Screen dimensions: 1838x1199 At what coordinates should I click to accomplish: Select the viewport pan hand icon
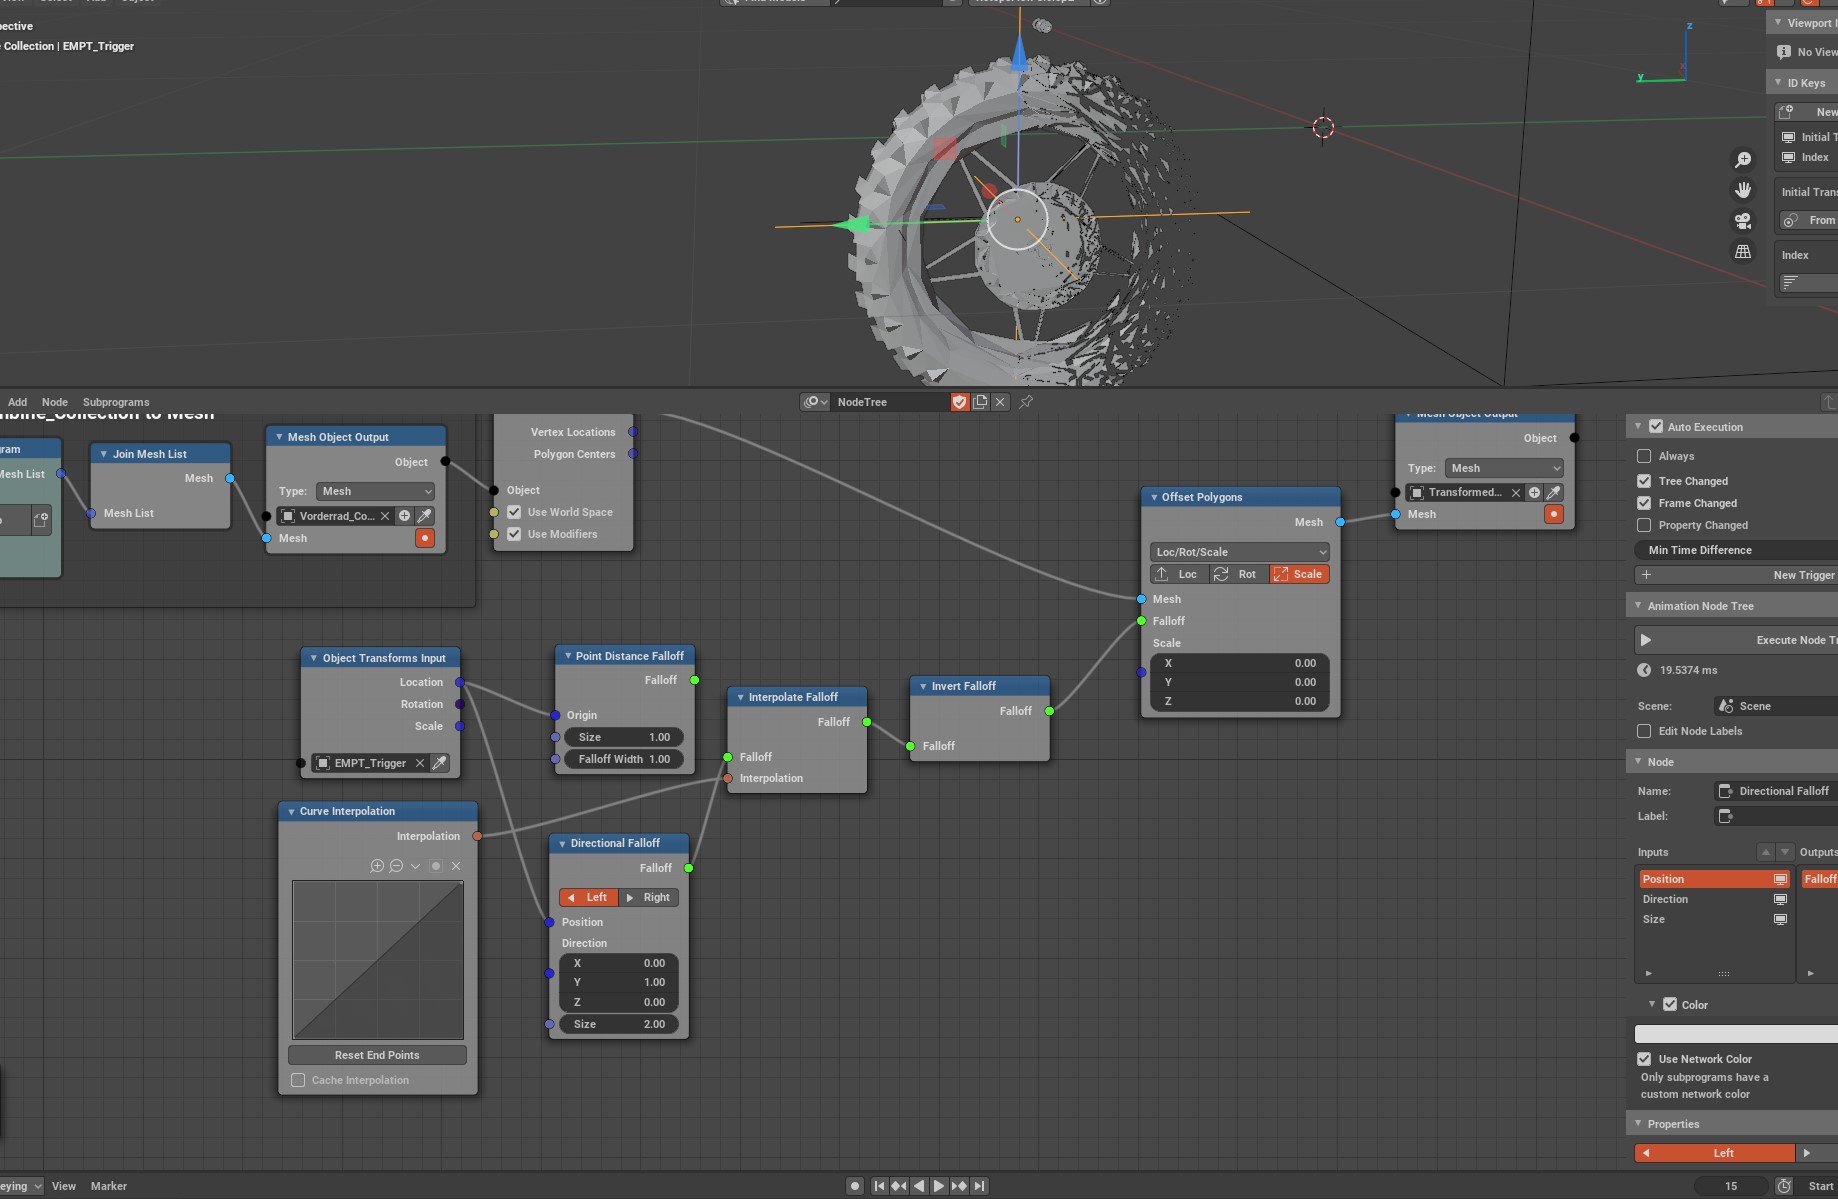1743,190
